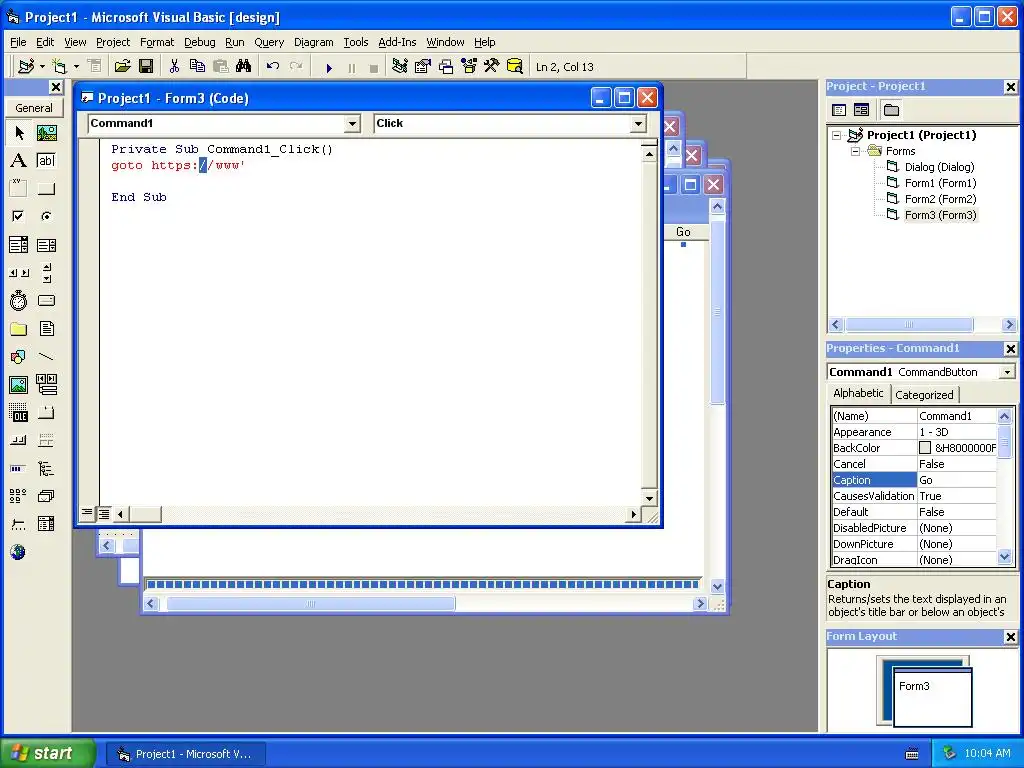The height and width of the screenshot is (768, 1024).
Task: Open the File menu
Action: [18, 42]
